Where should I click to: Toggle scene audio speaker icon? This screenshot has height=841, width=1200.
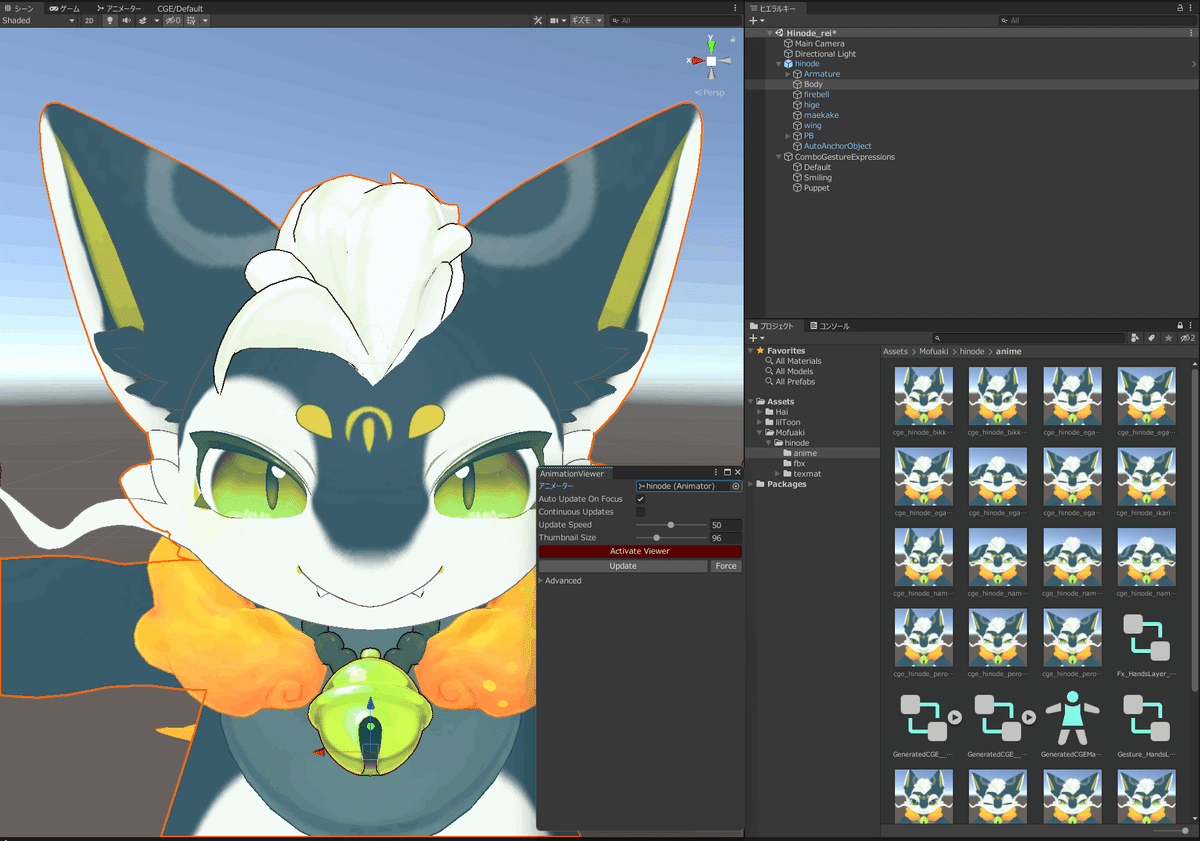(126, 20)
